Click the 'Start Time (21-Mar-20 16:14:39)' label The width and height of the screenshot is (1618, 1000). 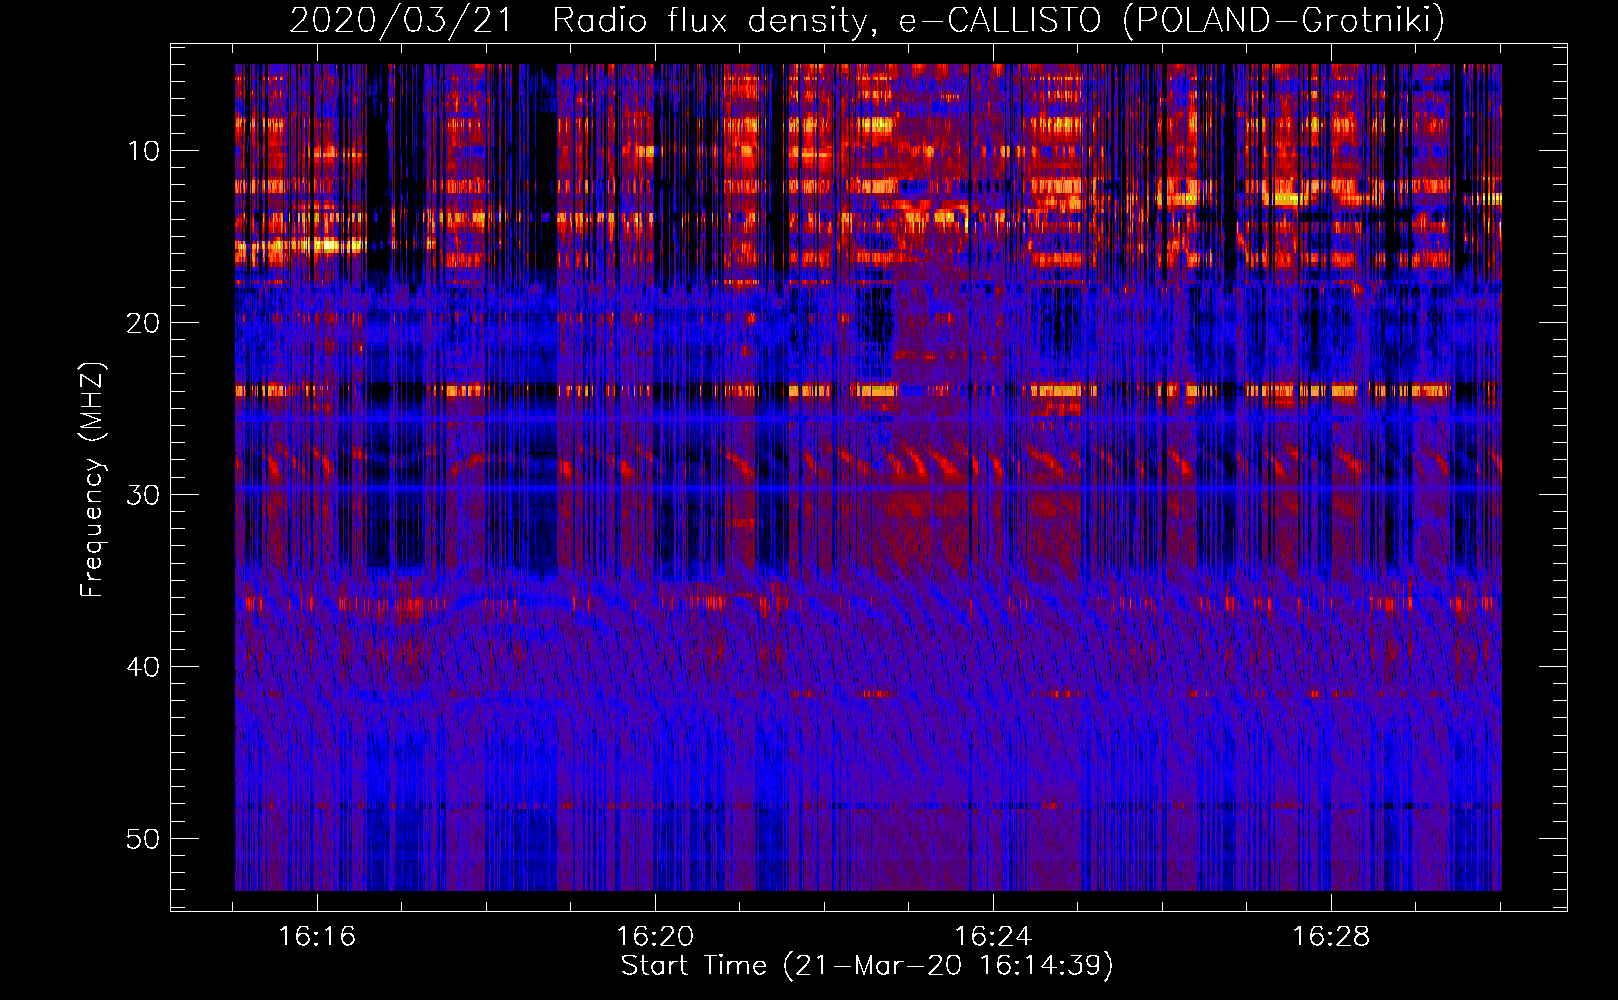867,966
